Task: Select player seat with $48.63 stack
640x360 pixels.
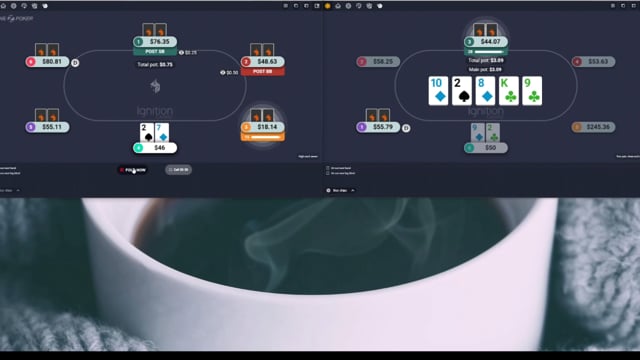Action: pyautogui.click(x=263, y=61)
